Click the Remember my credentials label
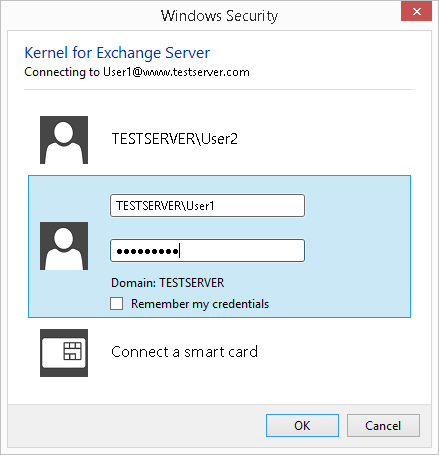 [200, 304]
